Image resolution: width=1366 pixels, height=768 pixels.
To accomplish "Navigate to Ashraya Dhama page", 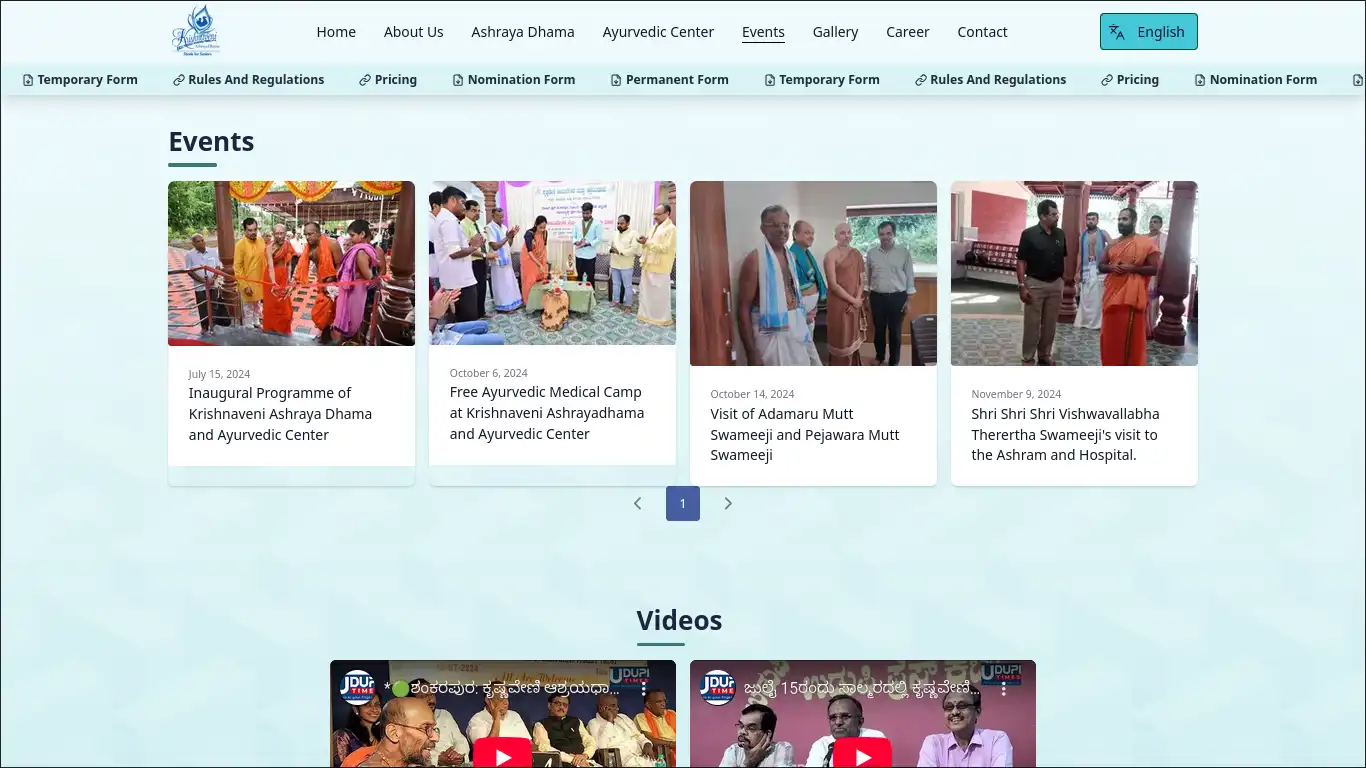I will (523, 32).
